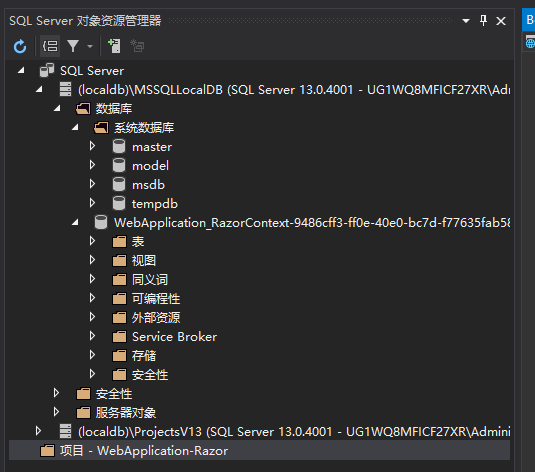Select the 表 folder icon

coord(119,242)
